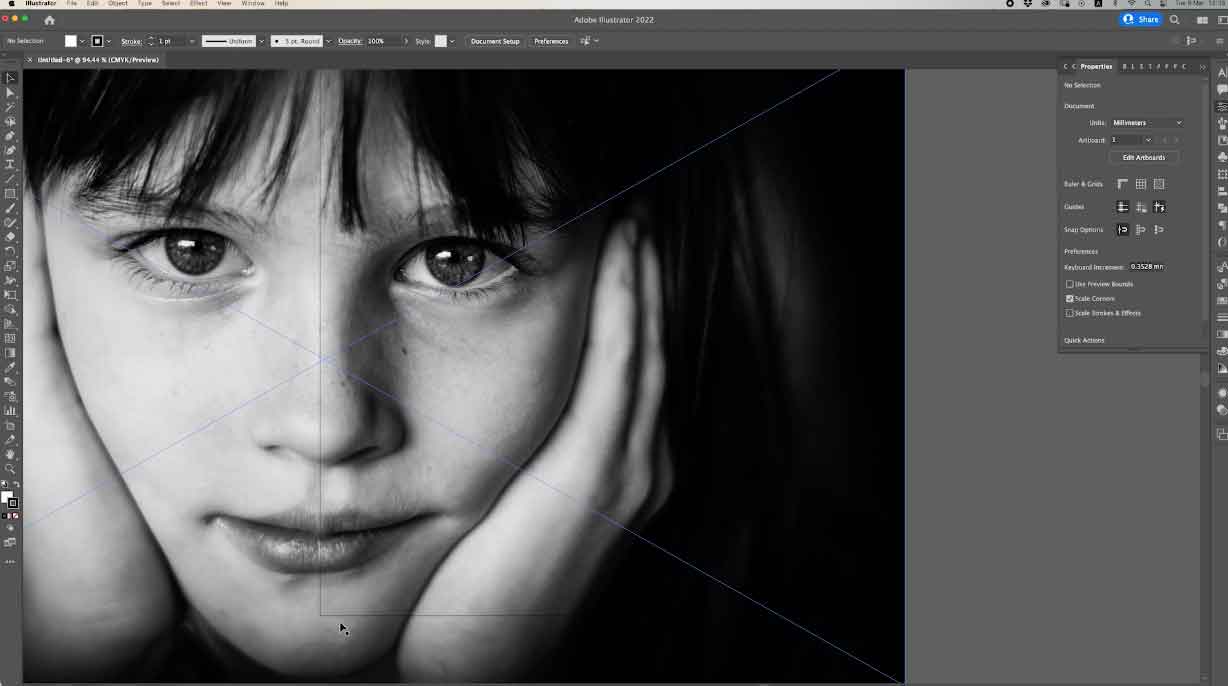Click the Edit Artboards button
This screenshot has height=686, width=1228.
(x=1143, y=158)
